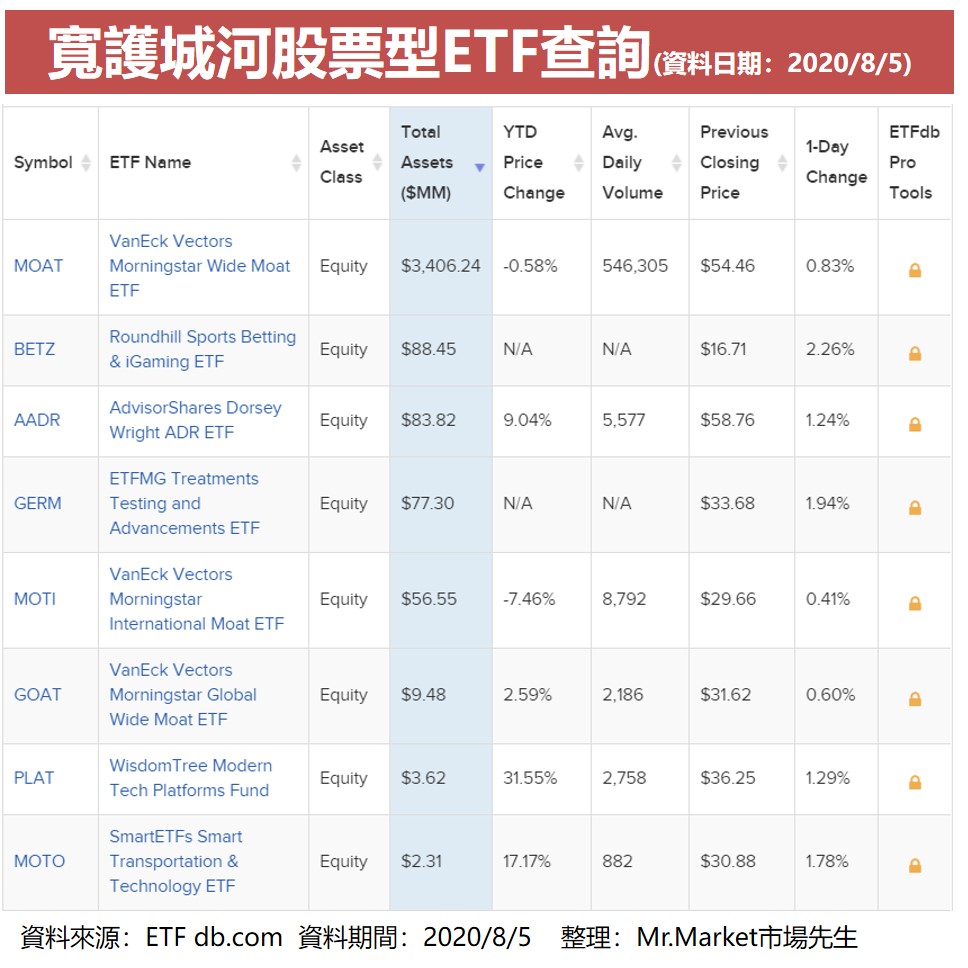Open the AADR symbol link
Viewport: 968px width, 968px height.
click(x=37, y=420)
